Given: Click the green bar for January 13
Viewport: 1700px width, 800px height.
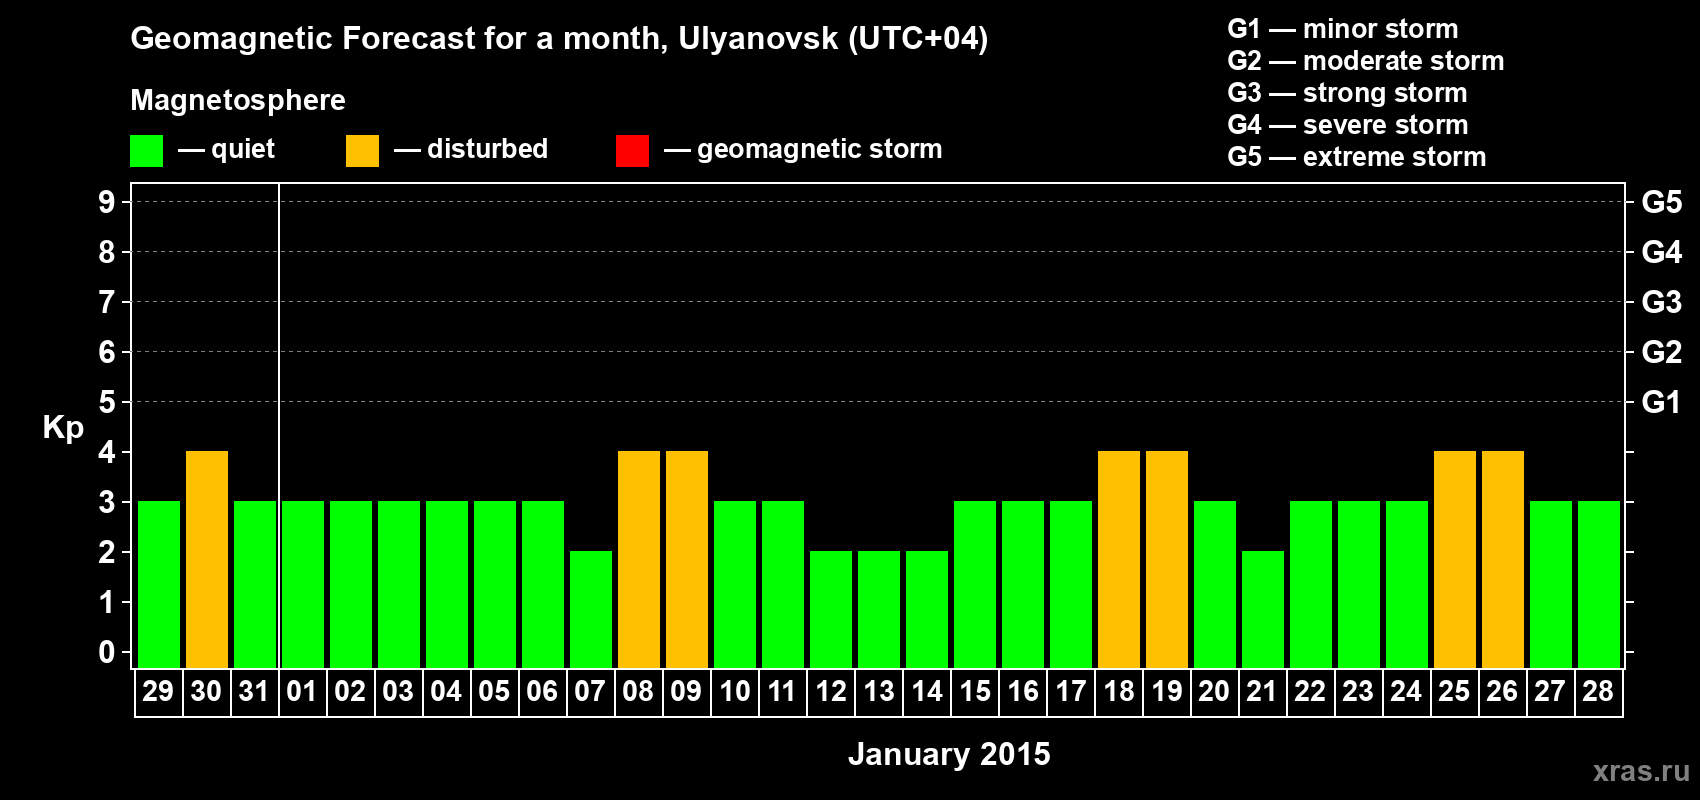Looking at the screenshot, I should coord(879,609).
